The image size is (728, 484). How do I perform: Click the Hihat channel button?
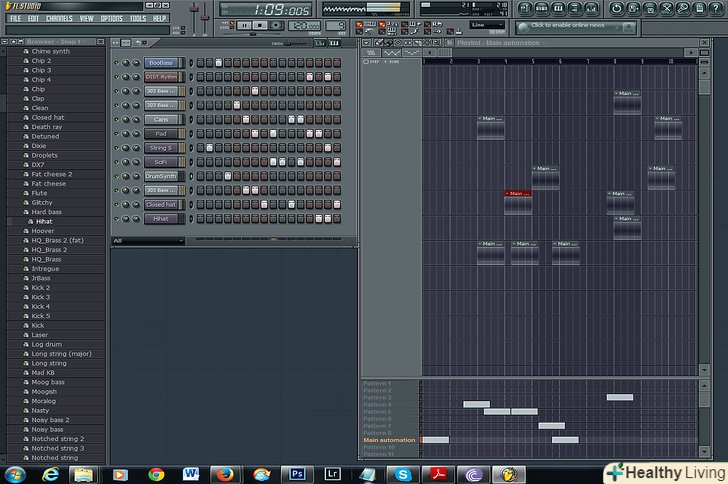(x=161, y=219)
